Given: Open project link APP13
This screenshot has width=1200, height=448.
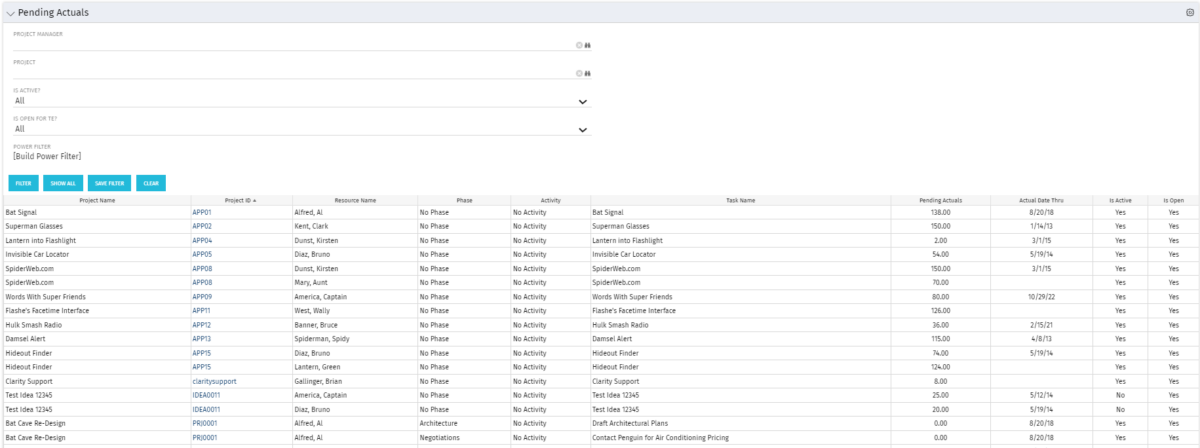Looking at the screenshot, I should pos(202,339).
